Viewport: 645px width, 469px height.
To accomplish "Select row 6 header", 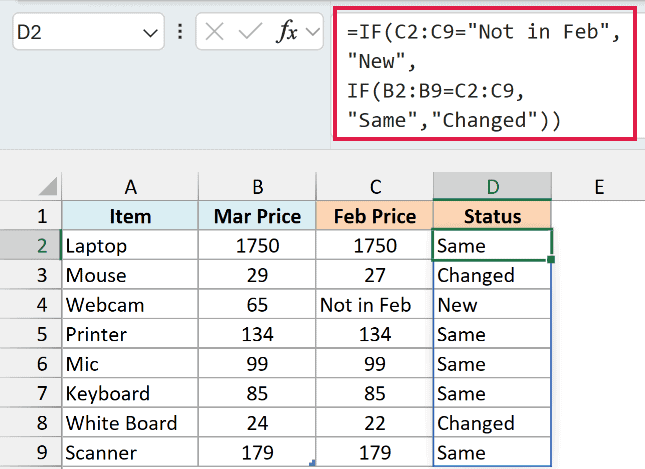I will click(31, 363).
